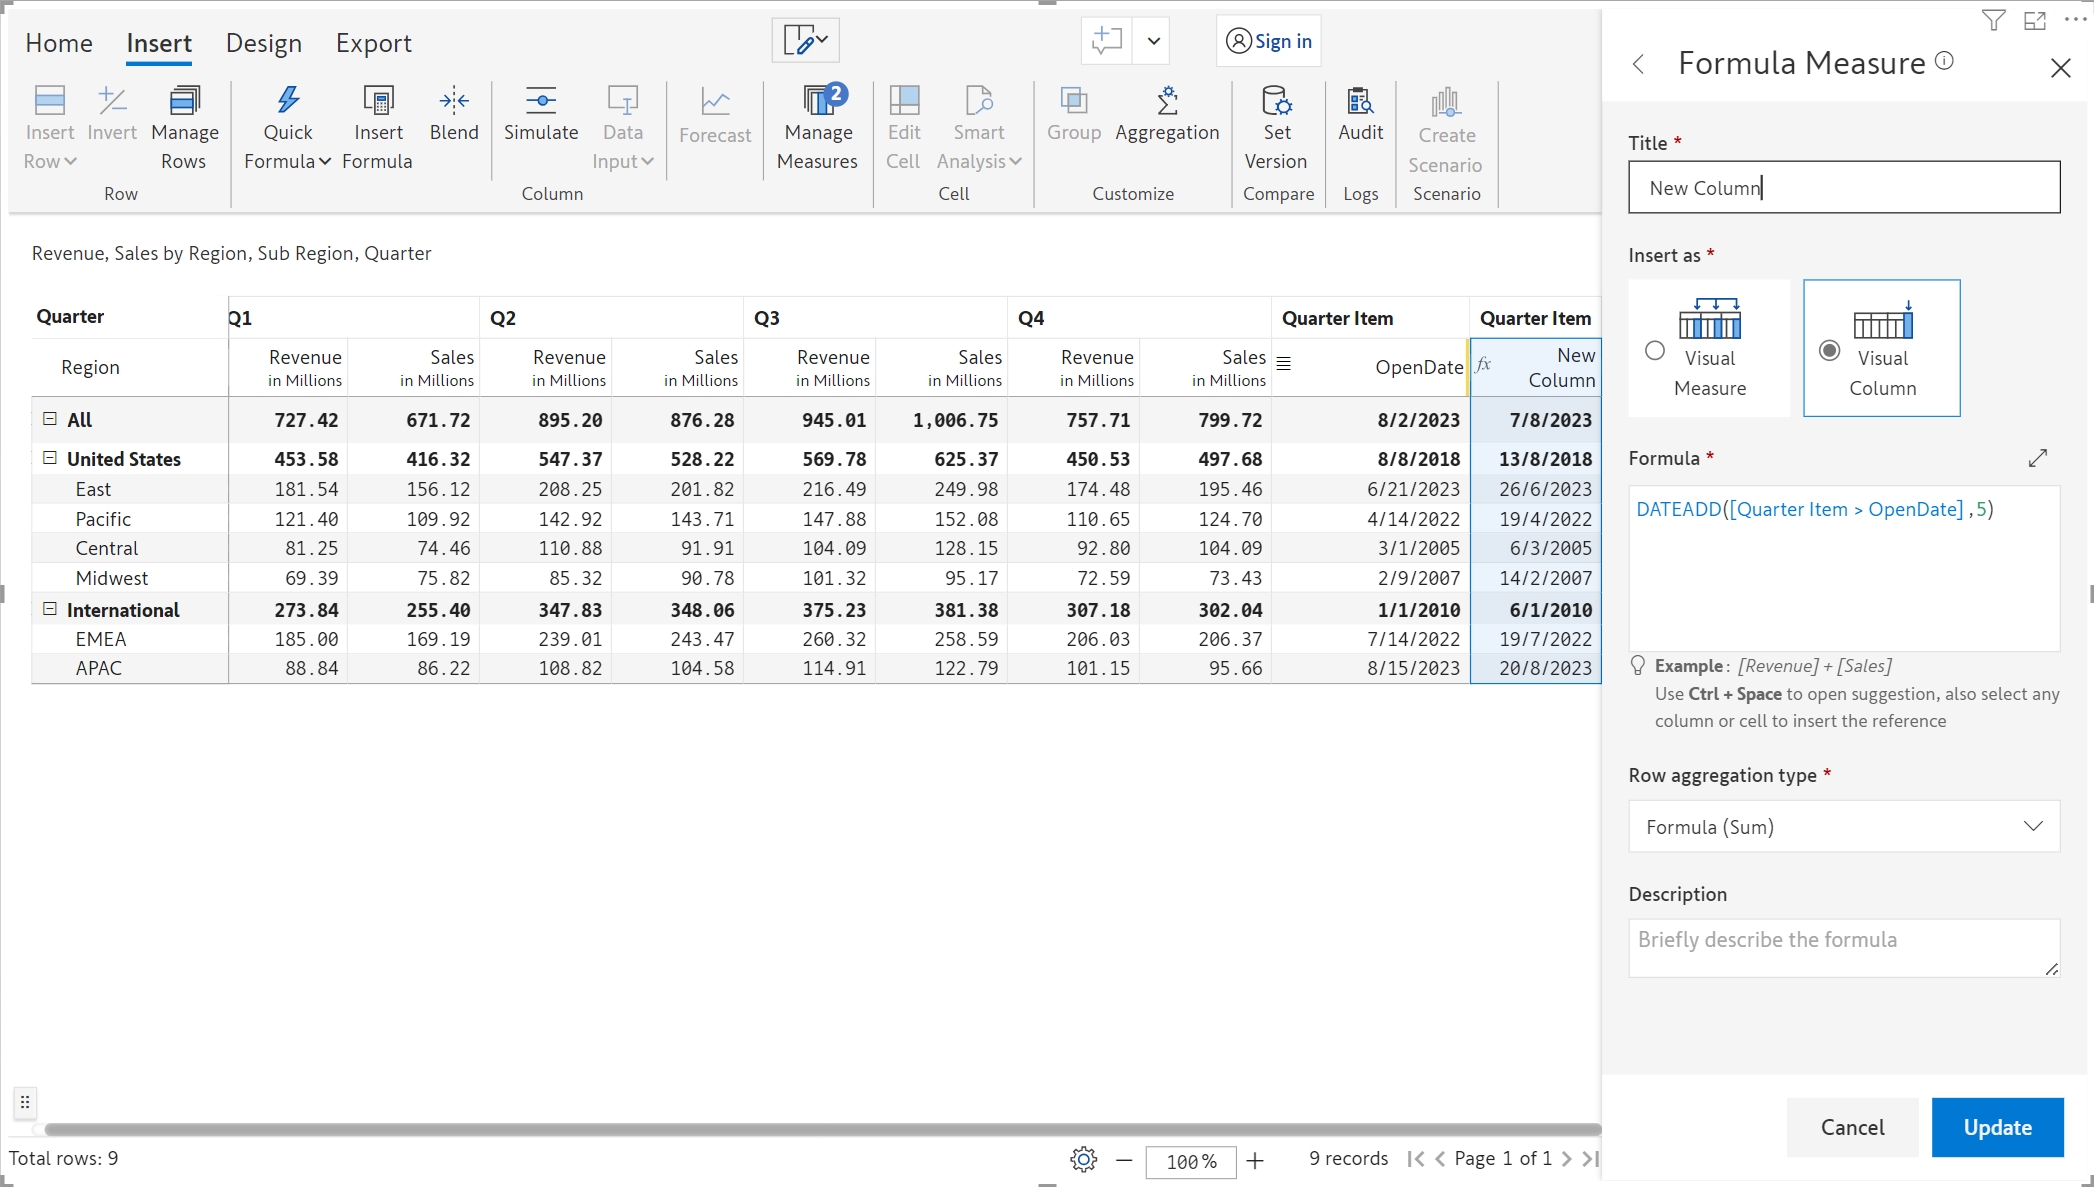Open settings gear in status bar

coord(1083,1159)
